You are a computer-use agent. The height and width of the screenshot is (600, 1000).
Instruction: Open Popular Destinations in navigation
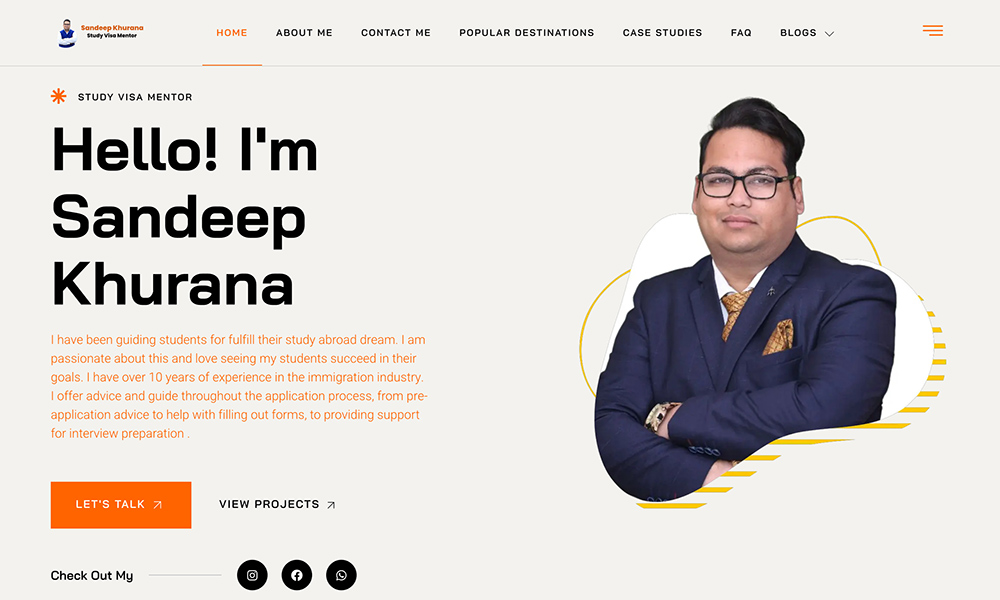[x=527, y=33]
